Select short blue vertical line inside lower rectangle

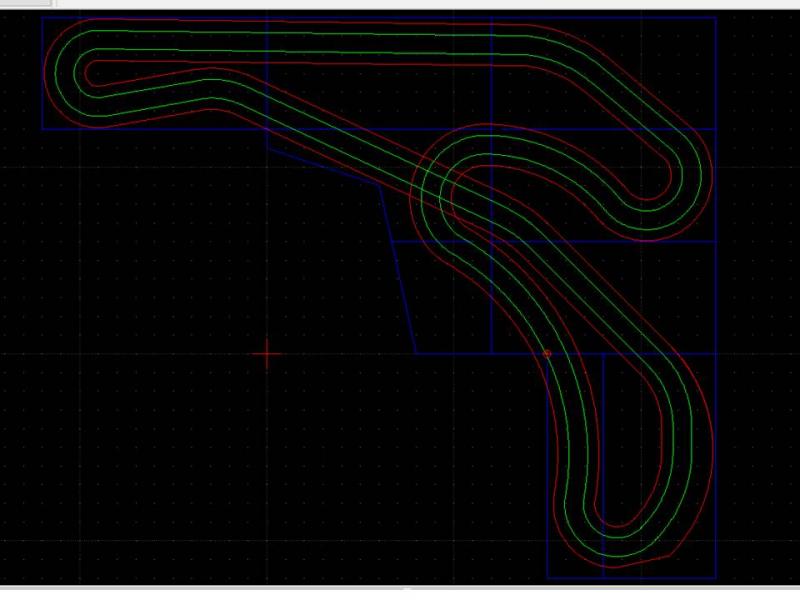[603, 460]
